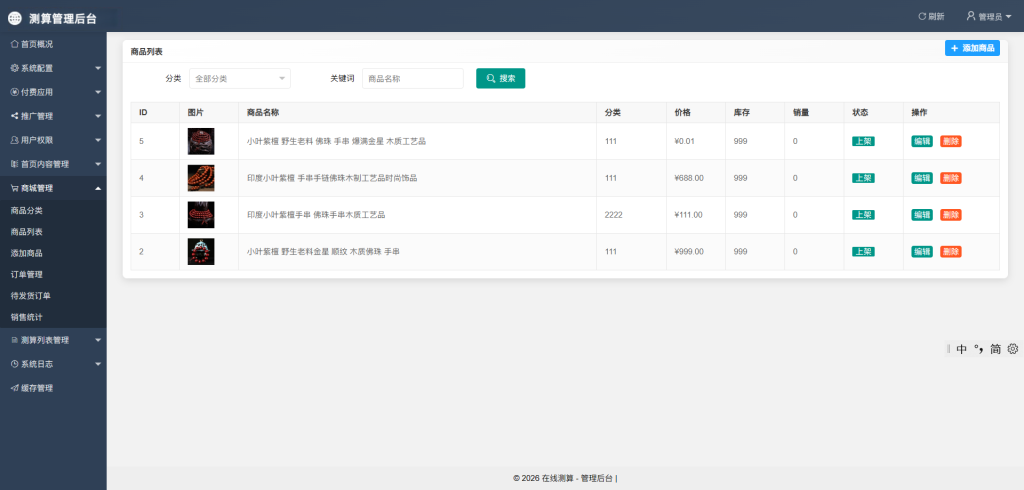1024x490 pixels.
Task: Click the rocket icon beside 缓存管理
Action: click(x=14, y=388)
